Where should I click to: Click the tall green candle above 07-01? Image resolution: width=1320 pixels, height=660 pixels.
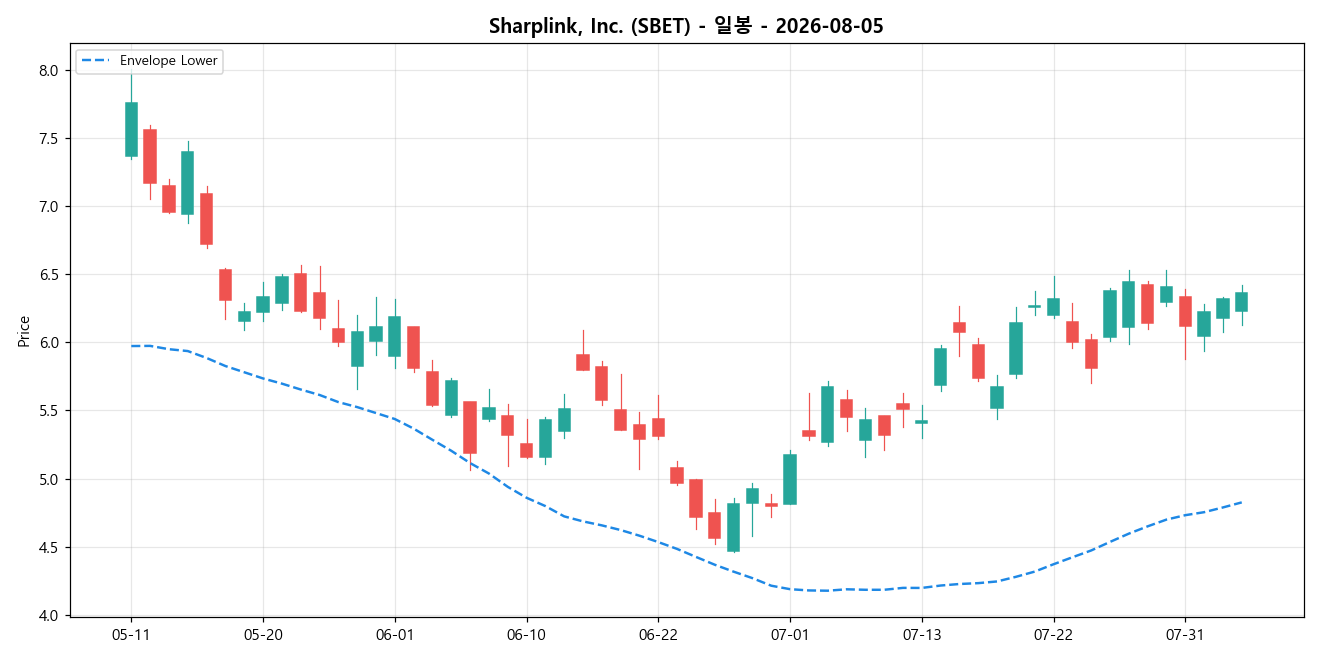[x=790, y=479]
